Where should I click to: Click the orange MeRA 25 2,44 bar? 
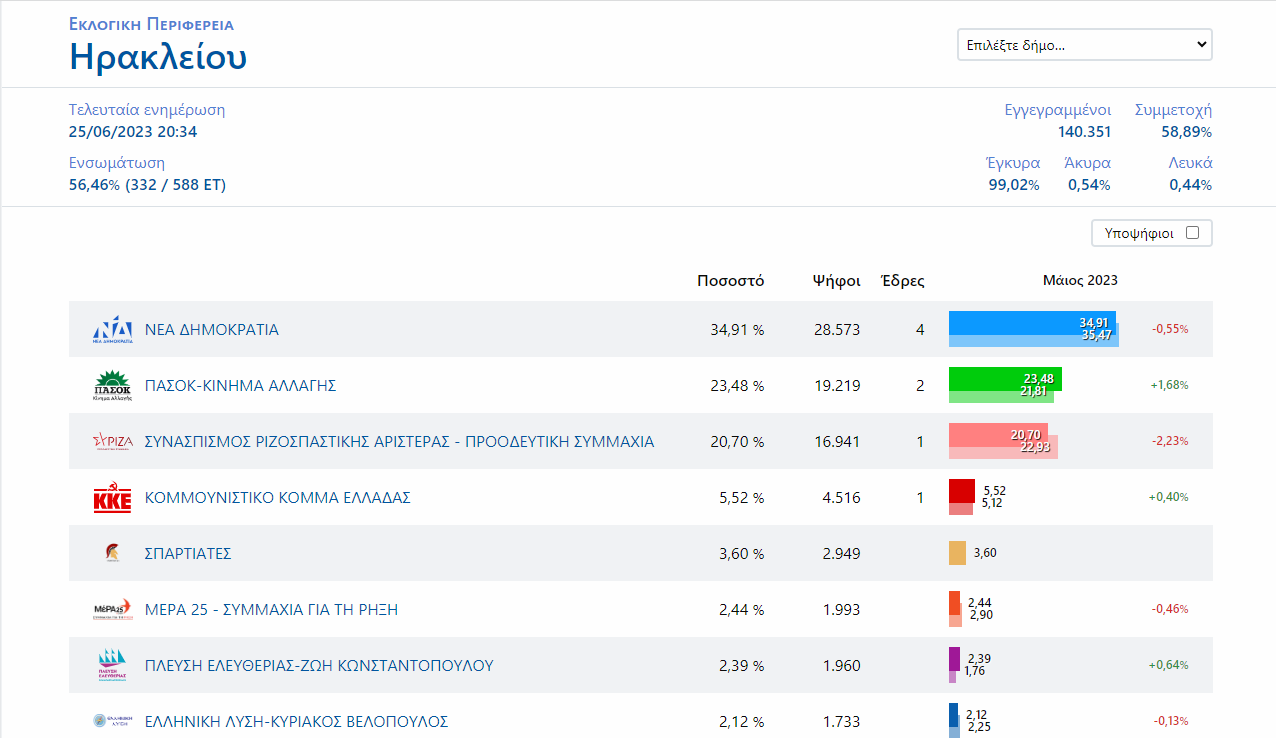954,602
